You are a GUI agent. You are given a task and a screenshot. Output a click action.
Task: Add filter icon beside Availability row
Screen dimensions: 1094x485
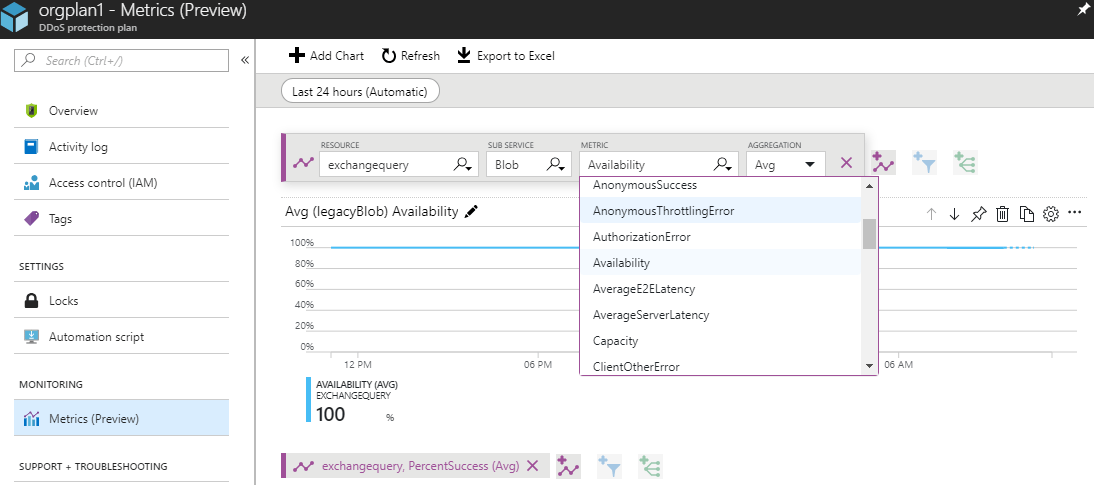coord(924,163)
